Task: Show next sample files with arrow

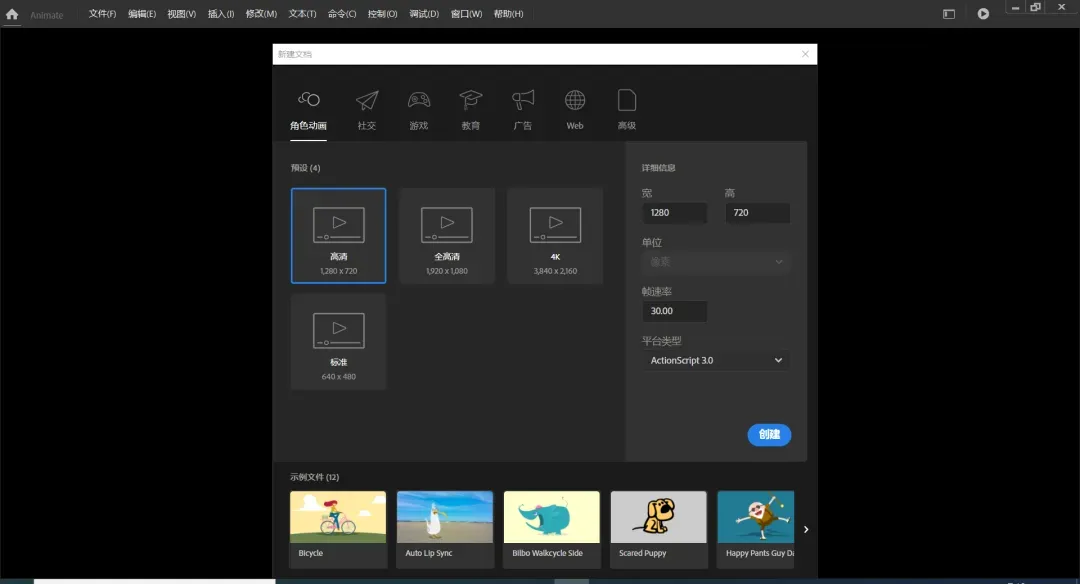Action: pyautogui.click(x=805, y=530)
